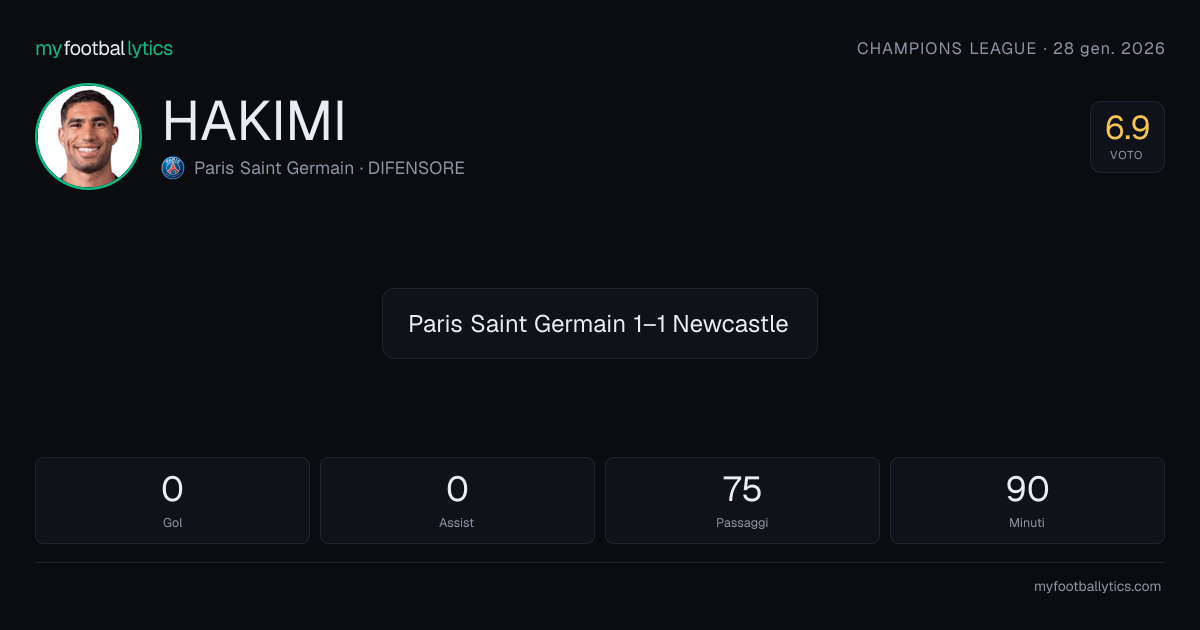The width and height of the screenshot is (1200, 630).
Task: Click the HAKIMI player name heading
Action: (254, 122)
